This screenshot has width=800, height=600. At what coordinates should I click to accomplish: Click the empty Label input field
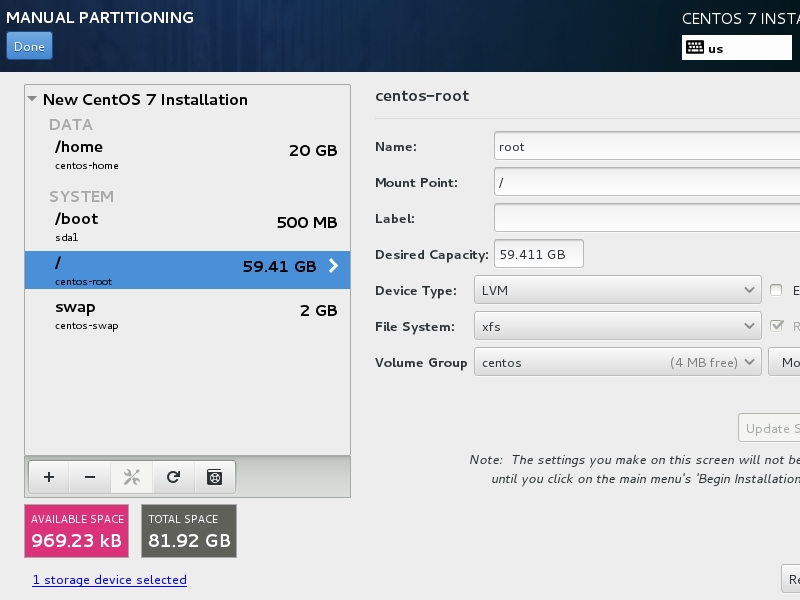click(x=646, y=218)
